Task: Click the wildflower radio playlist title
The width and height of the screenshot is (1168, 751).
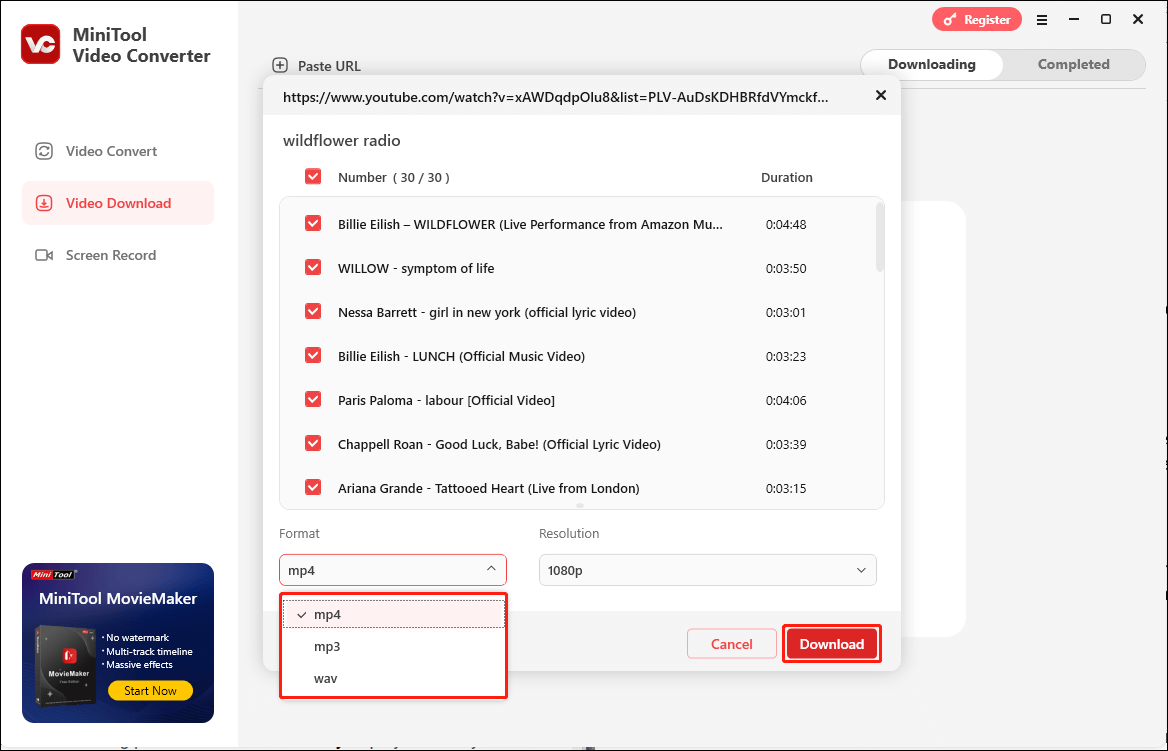Action: point(342,141)
